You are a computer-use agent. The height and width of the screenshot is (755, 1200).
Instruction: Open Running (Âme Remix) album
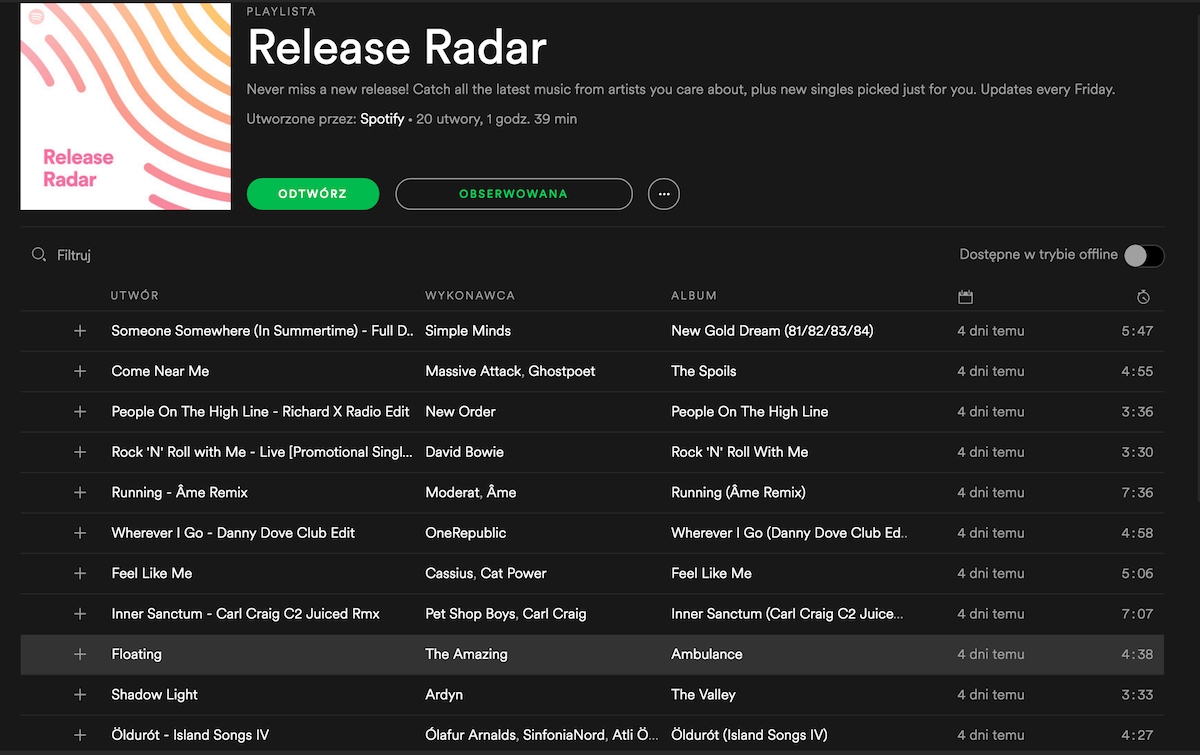pos(738,493)
